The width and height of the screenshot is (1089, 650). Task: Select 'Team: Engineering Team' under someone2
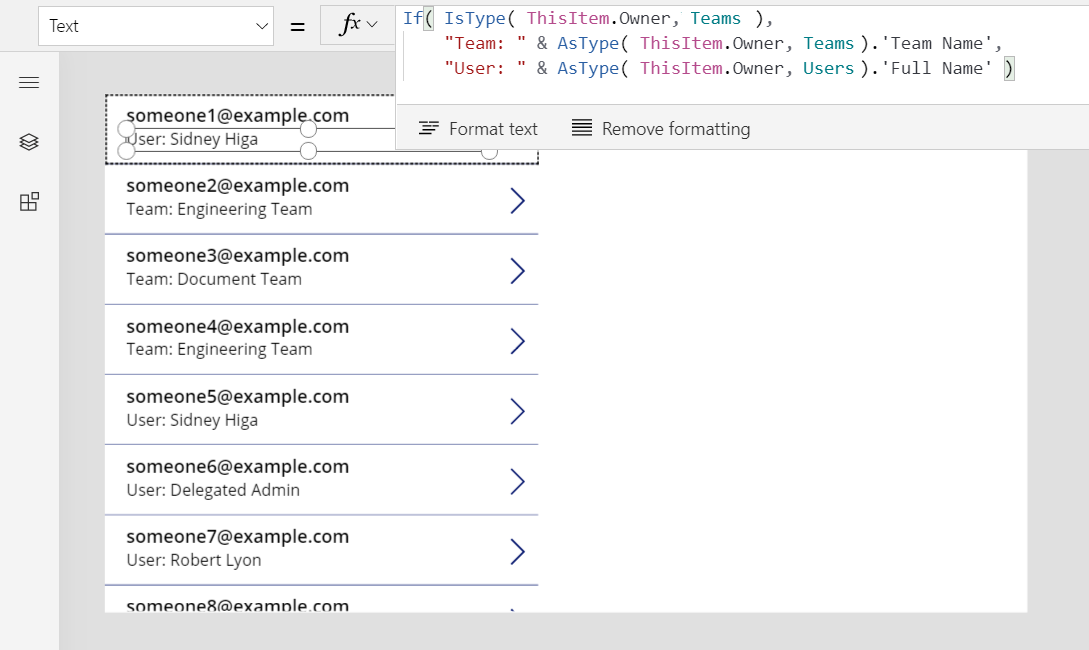click(x=219, y=209)
